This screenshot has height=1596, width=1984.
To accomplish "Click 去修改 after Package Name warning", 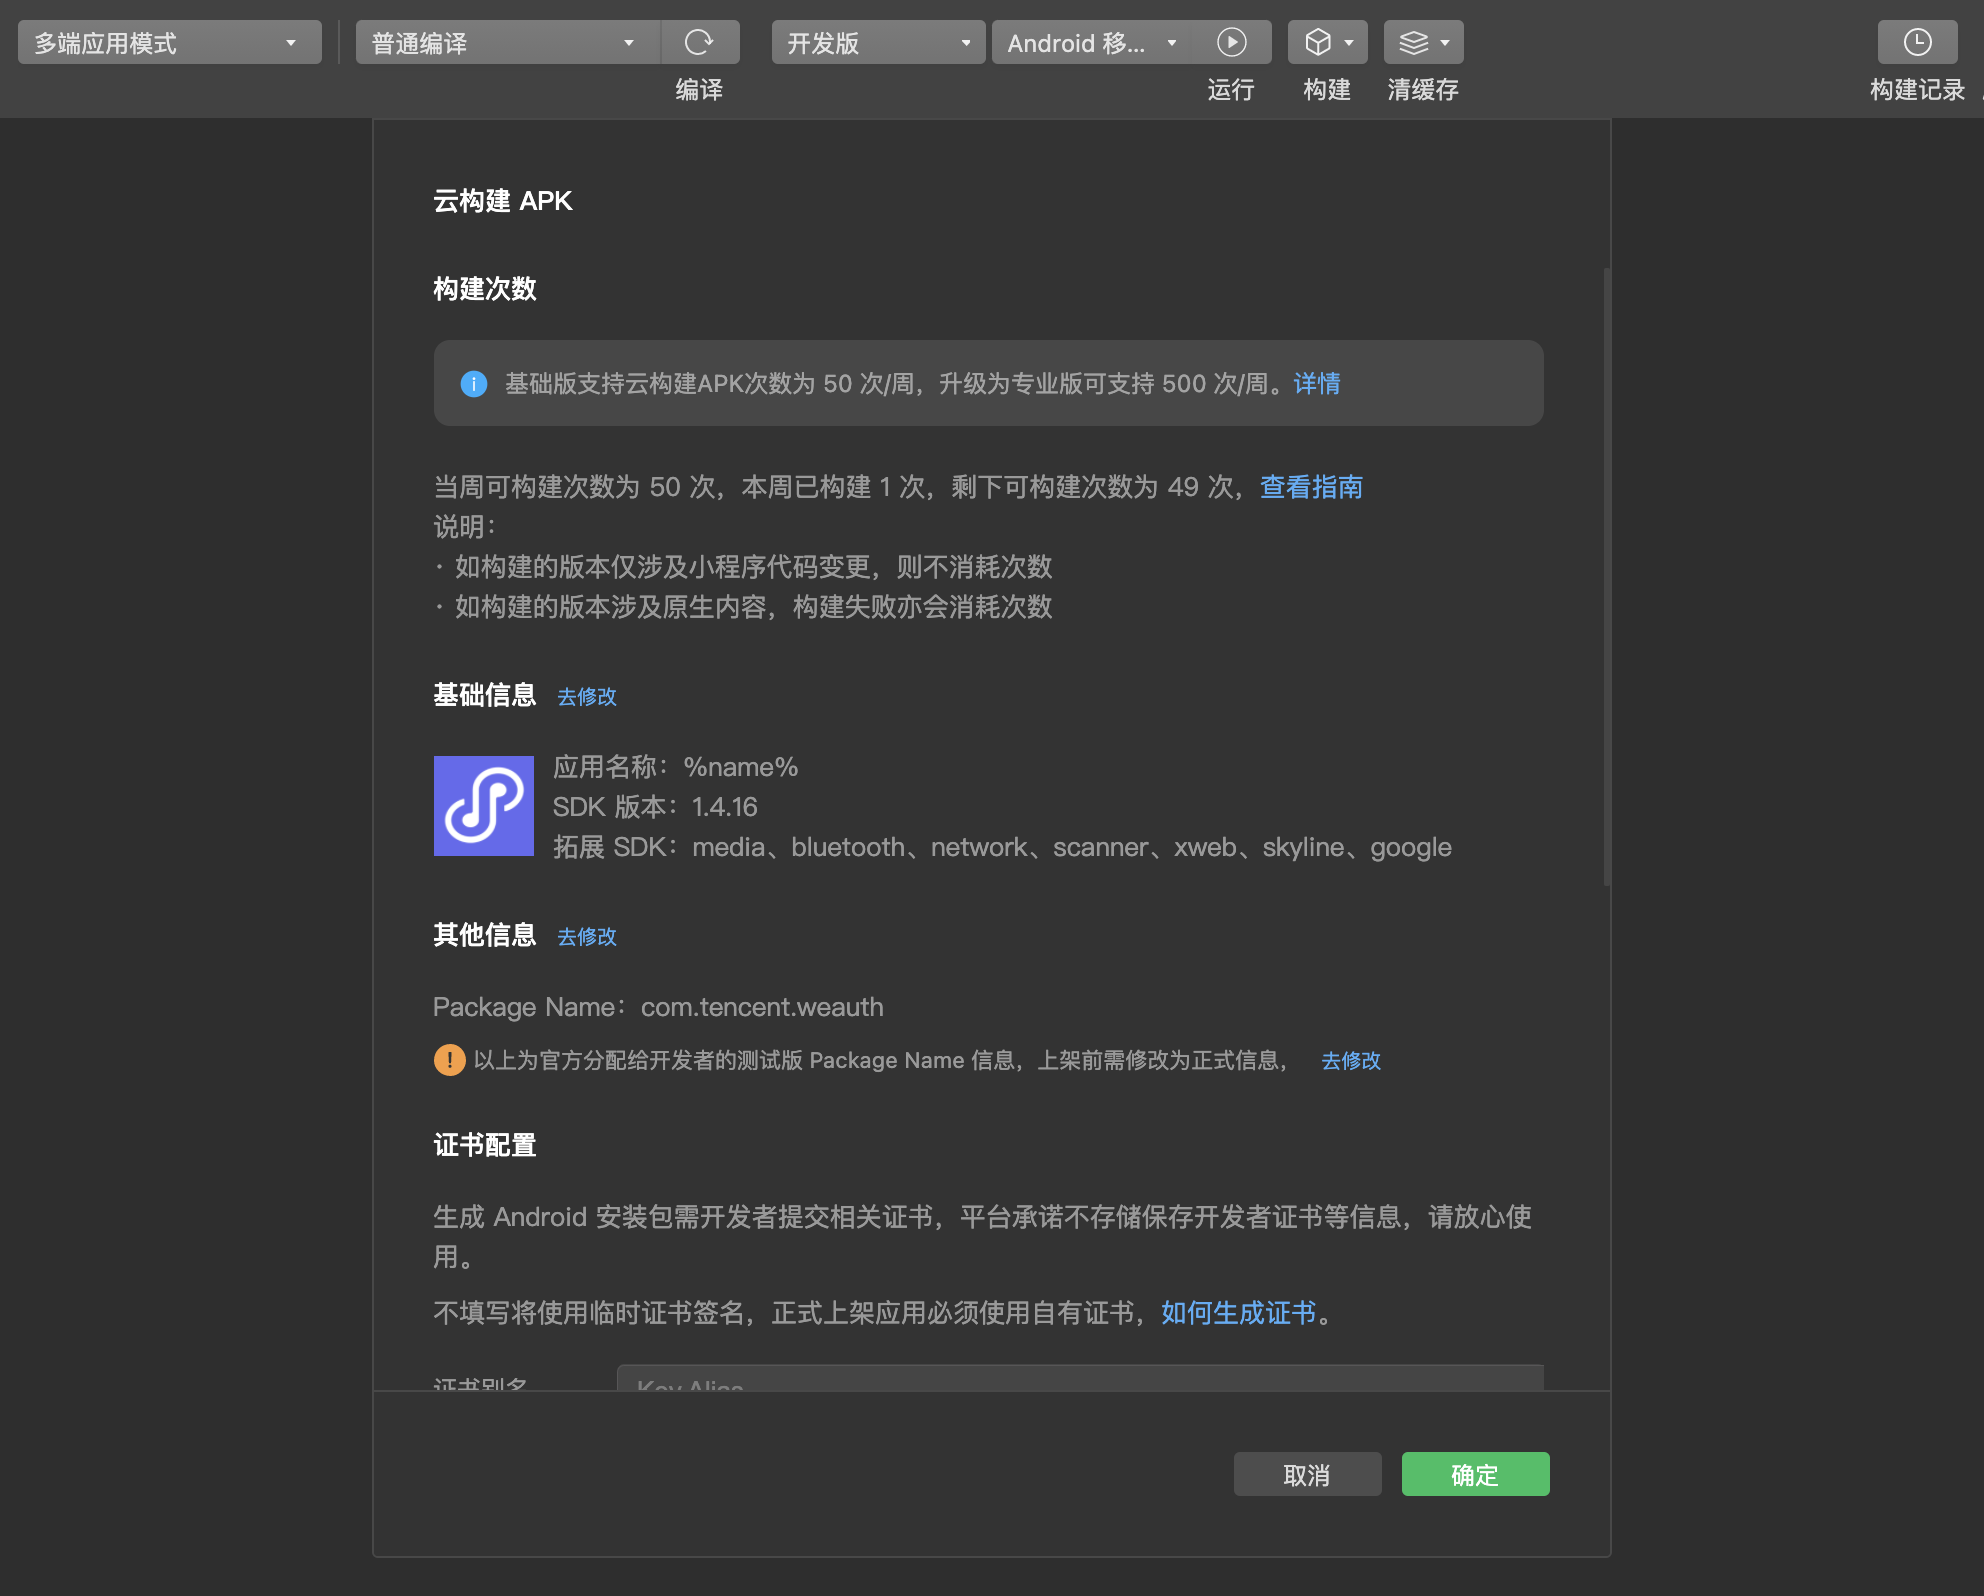I will pos(1350,1061).
